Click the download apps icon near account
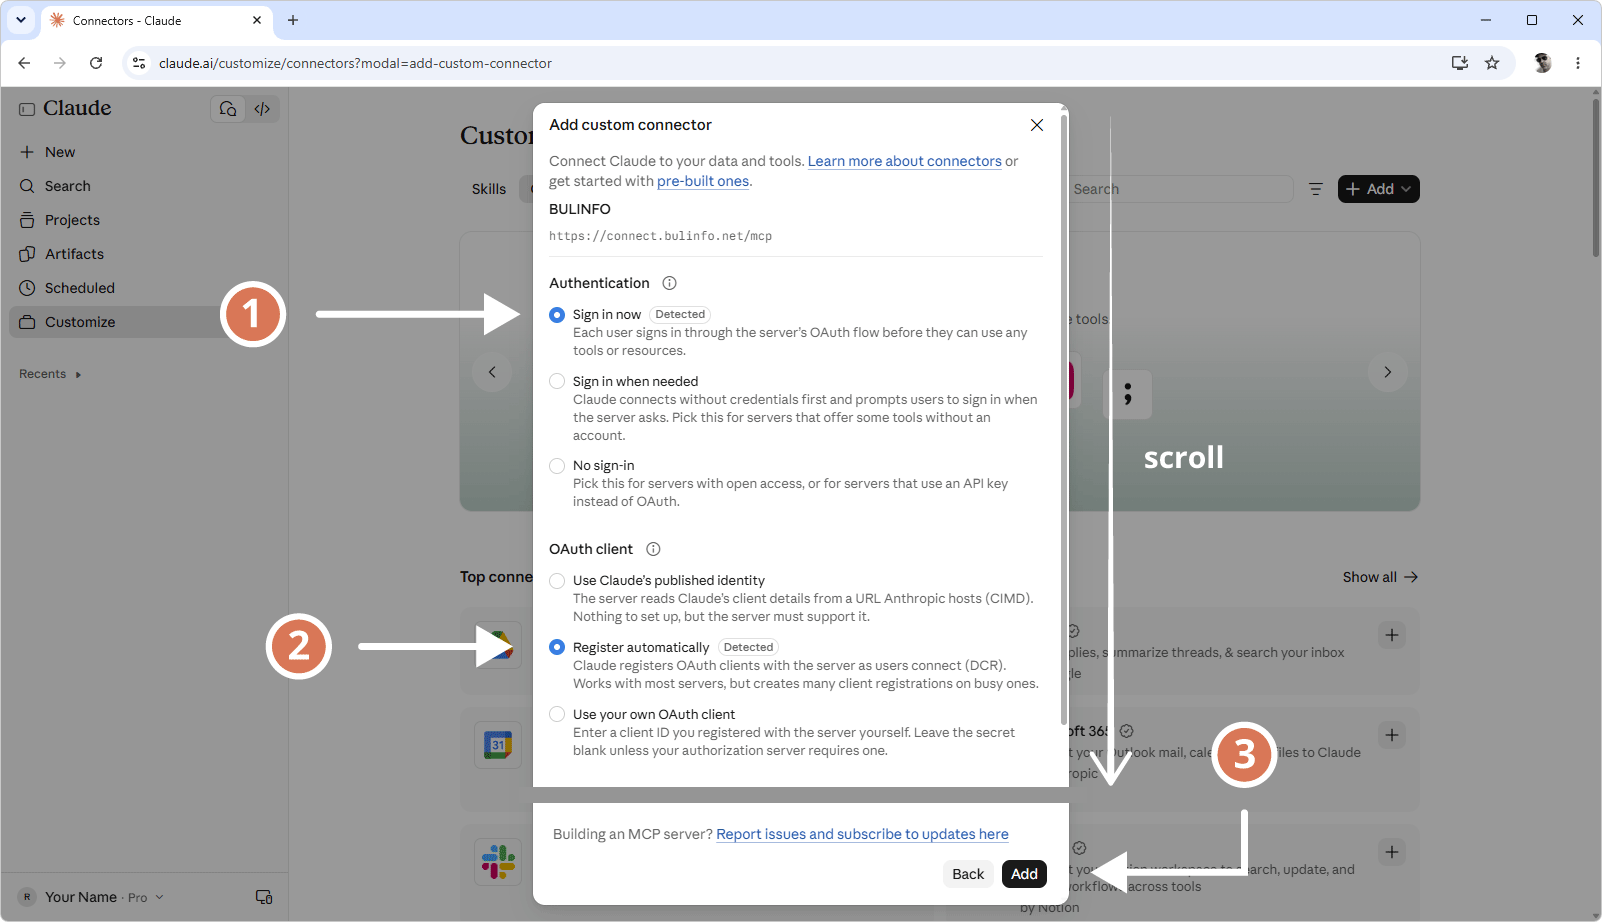 point(264,897)
